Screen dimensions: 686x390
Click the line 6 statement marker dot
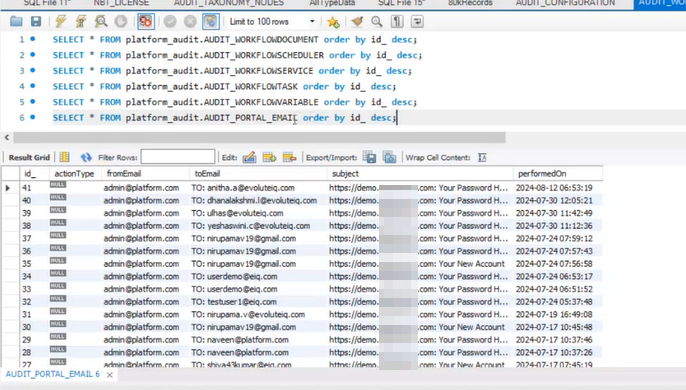pos(33,117)
